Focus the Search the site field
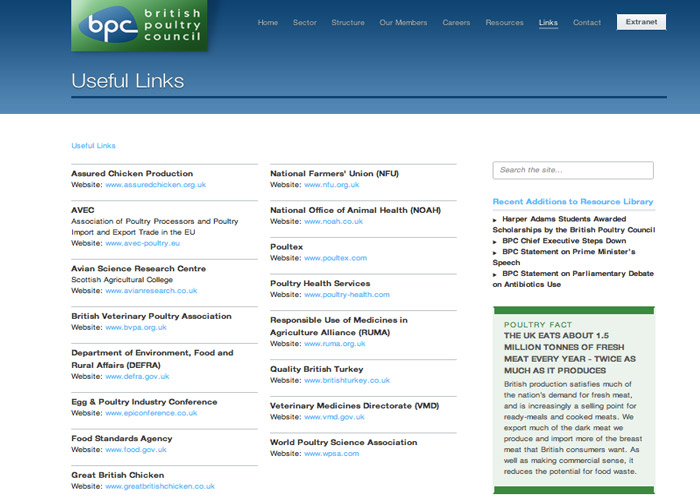The image size is (700, 500). 573,170
